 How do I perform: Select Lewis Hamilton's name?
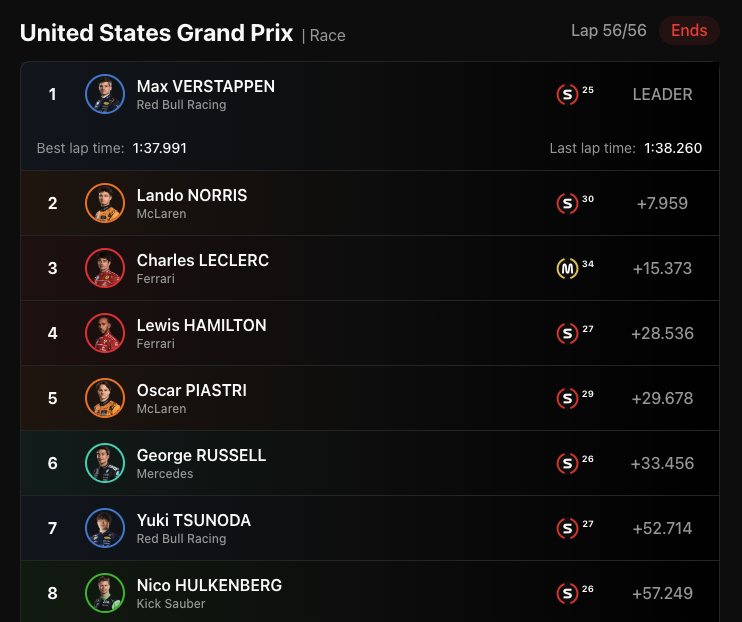click(x=201, y=325)
